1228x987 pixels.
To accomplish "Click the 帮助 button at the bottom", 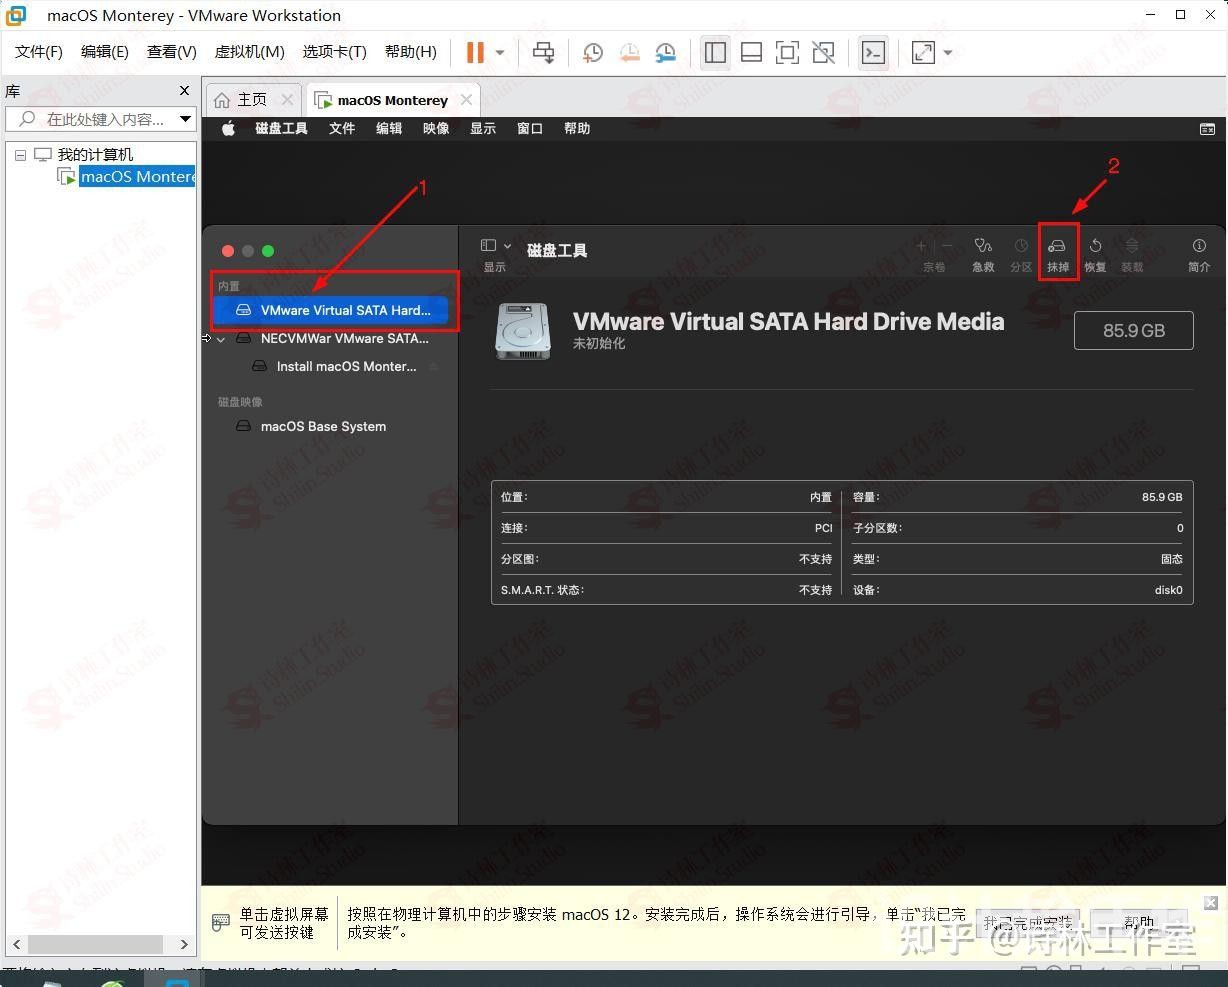I will (x=1139, y=922).
